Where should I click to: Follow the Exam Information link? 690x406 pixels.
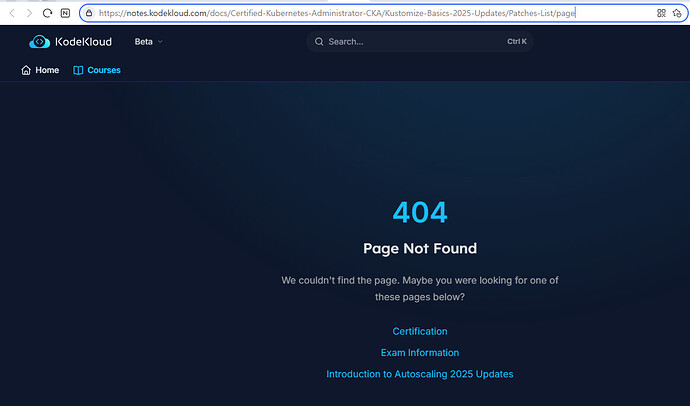(420, 353)
